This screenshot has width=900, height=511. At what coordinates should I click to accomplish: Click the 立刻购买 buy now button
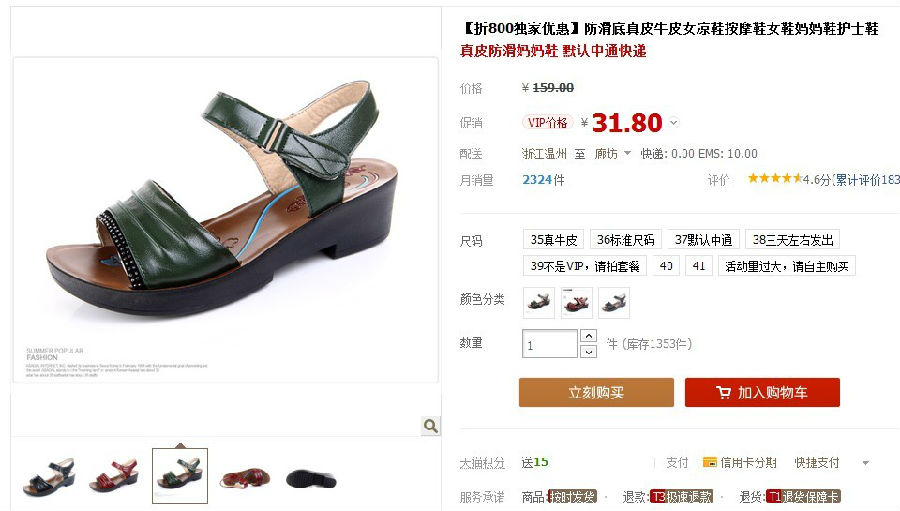point(596,393)
